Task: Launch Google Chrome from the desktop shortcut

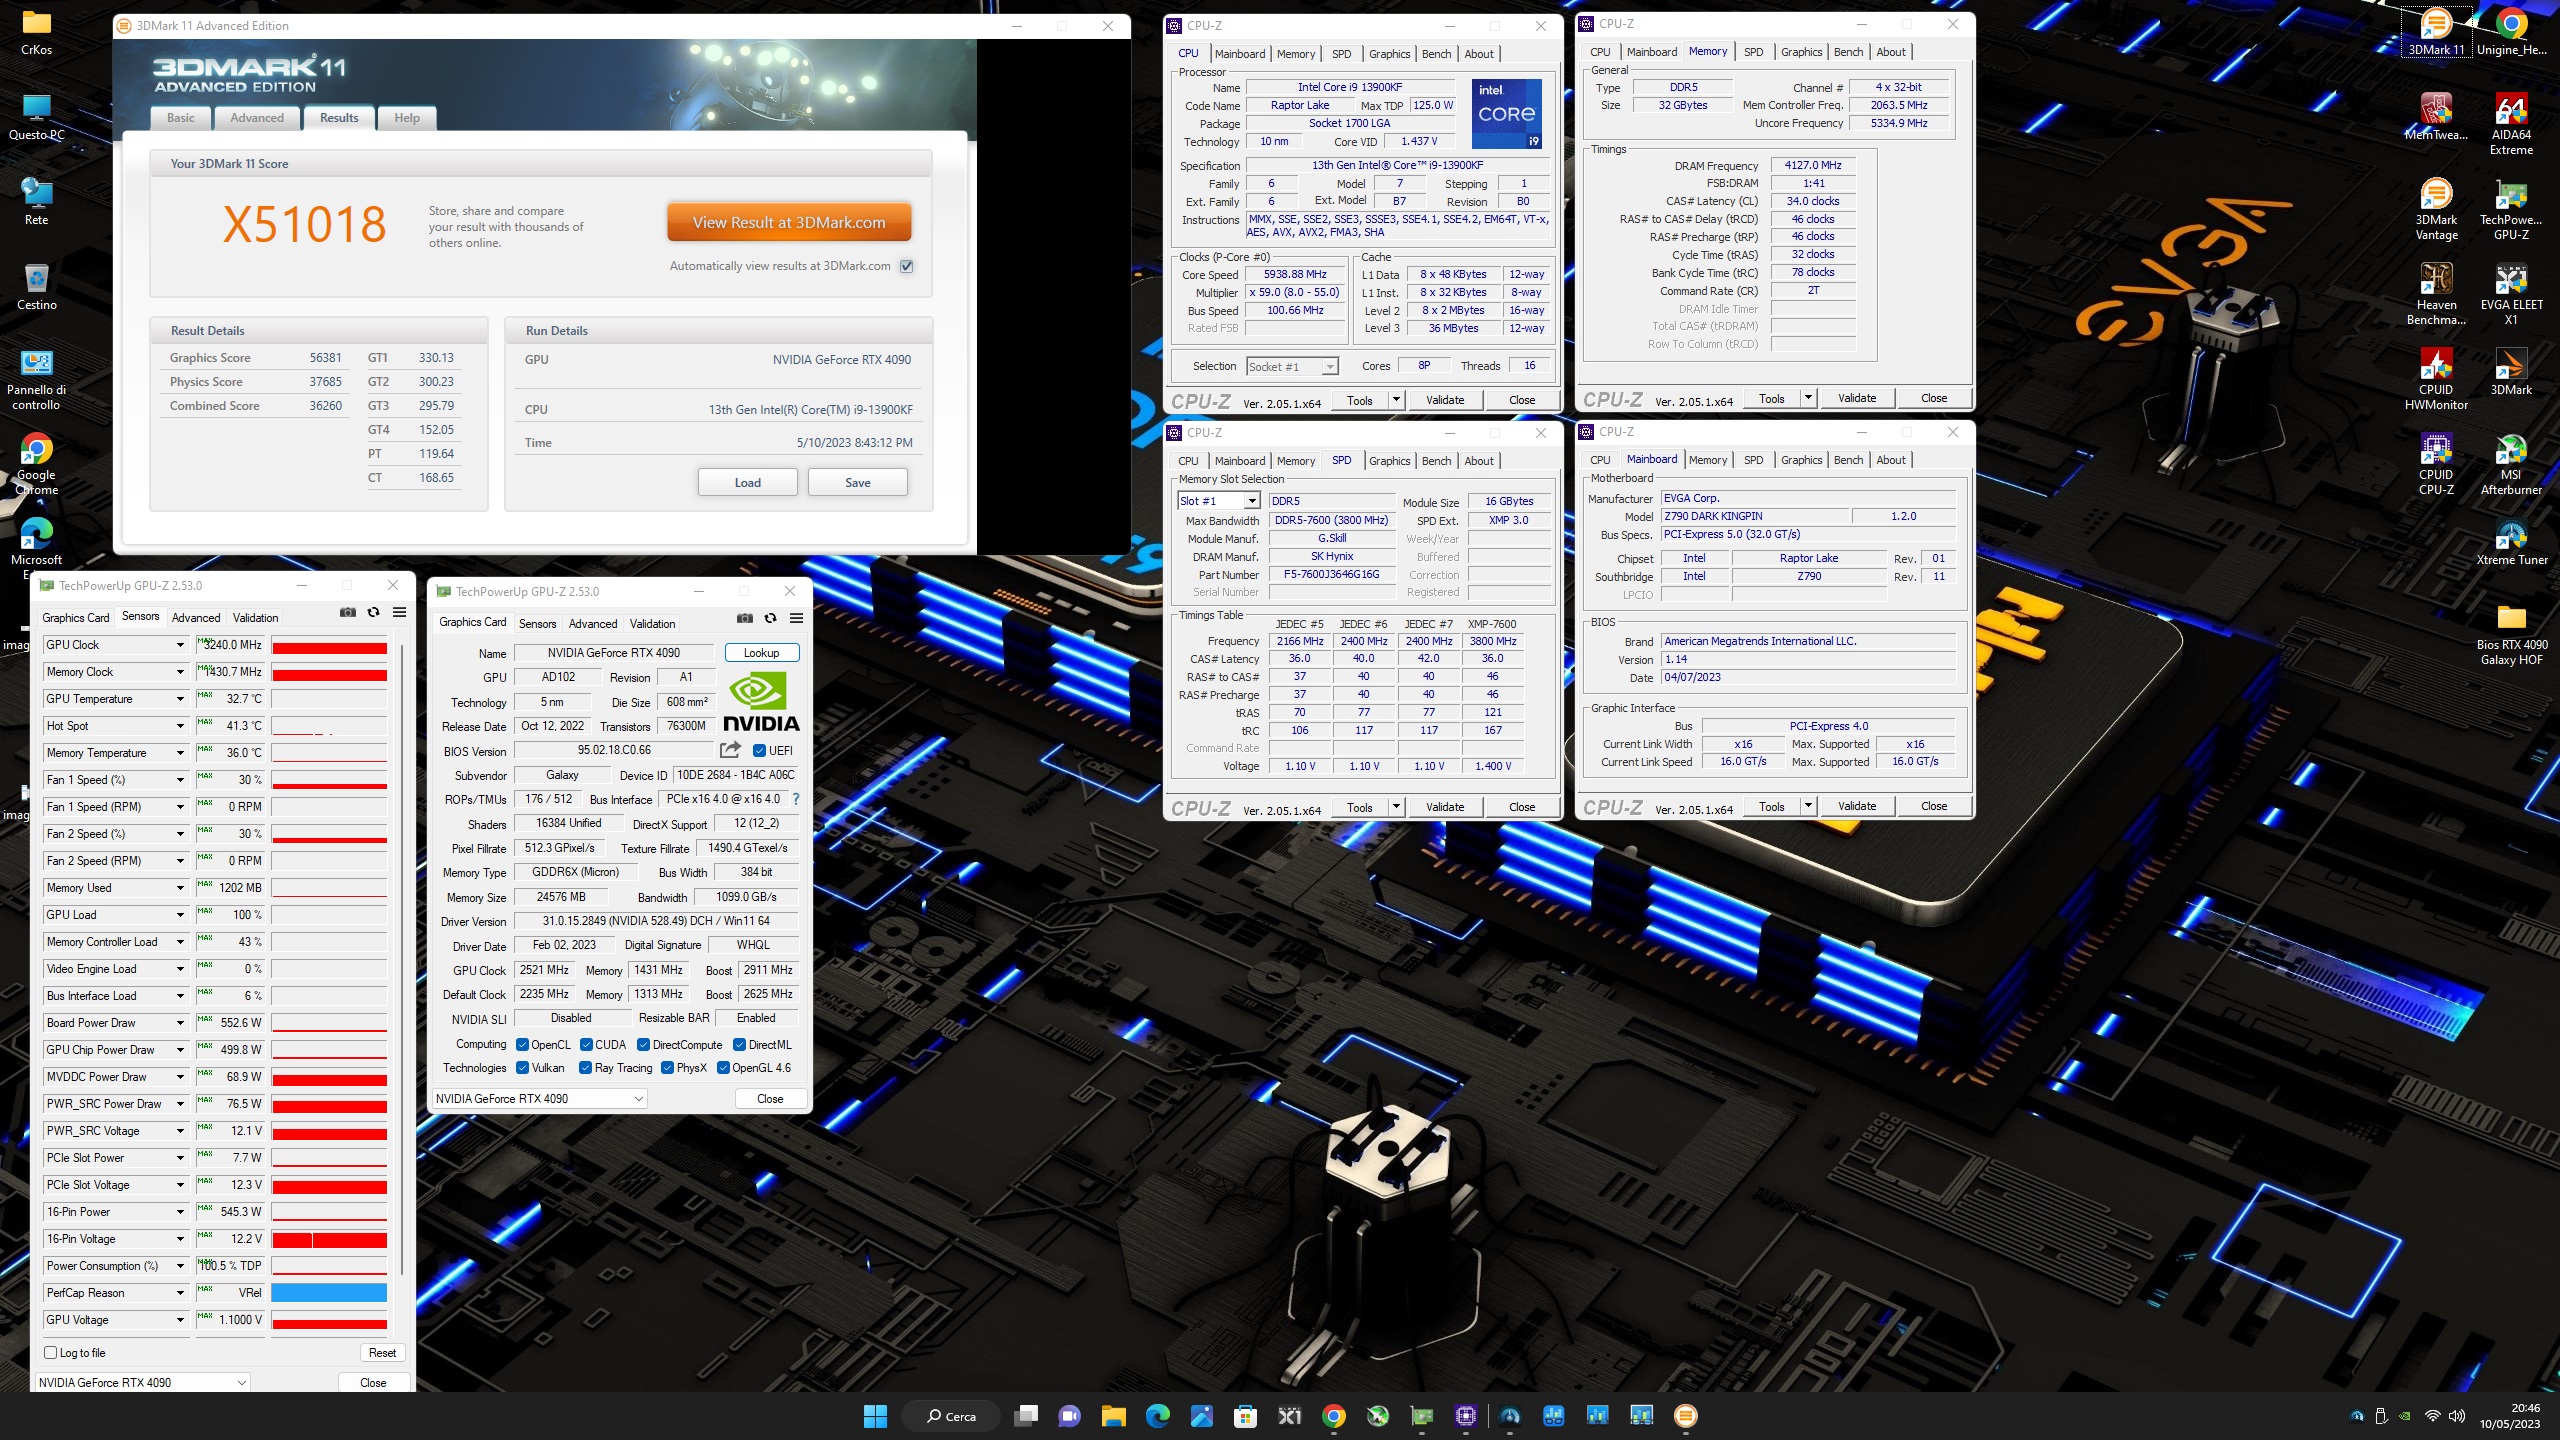Action: pyautogui.click(x=37, y=465)
